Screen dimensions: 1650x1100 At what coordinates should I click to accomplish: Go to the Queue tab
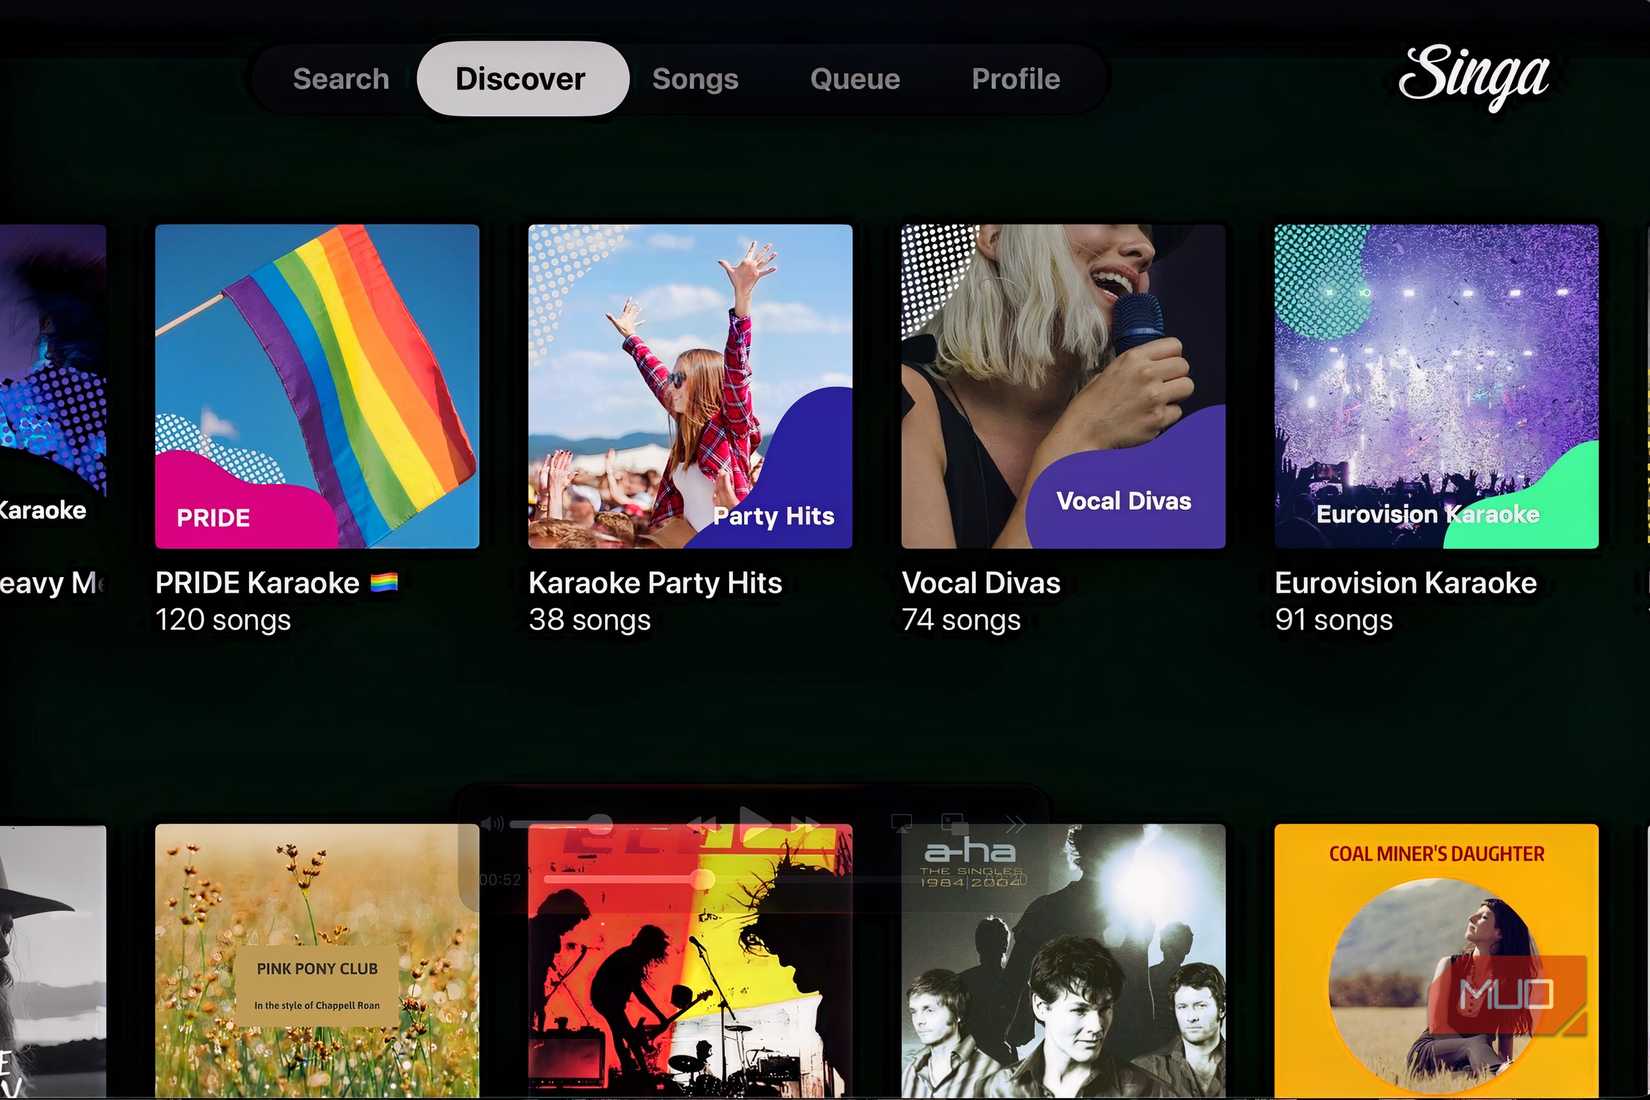pos(855,79)
